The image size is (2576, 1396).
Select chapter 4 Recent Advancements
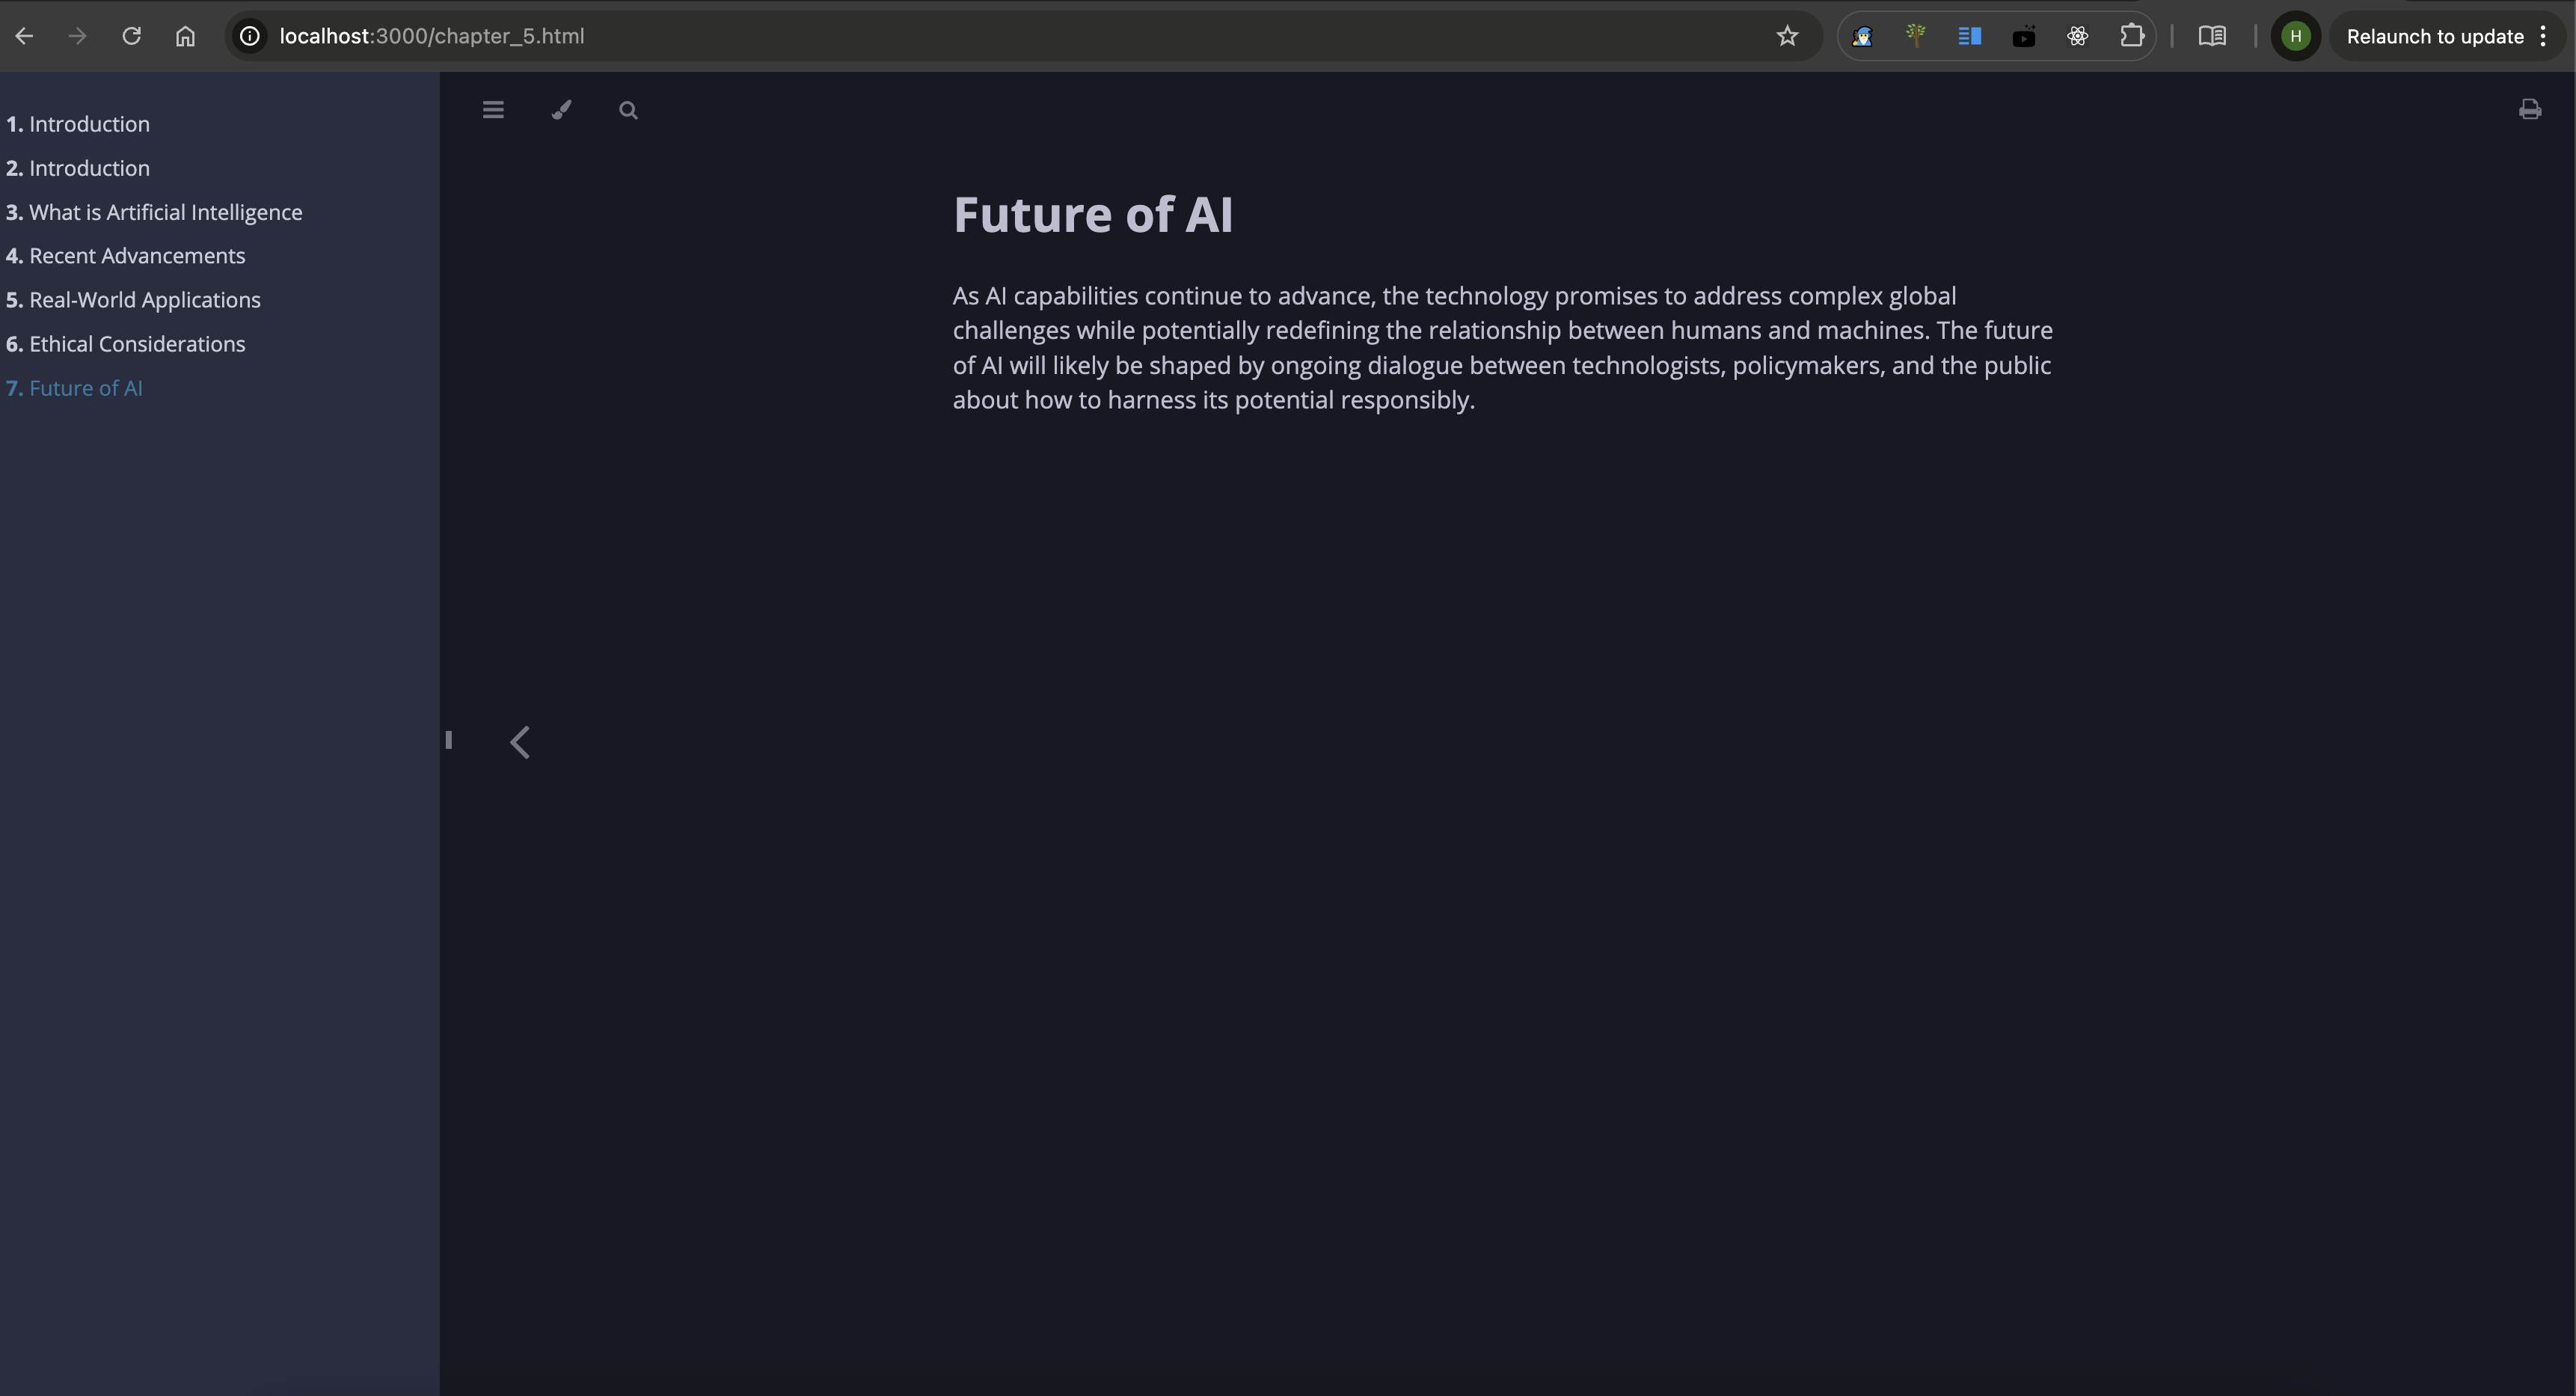[125, 256]
